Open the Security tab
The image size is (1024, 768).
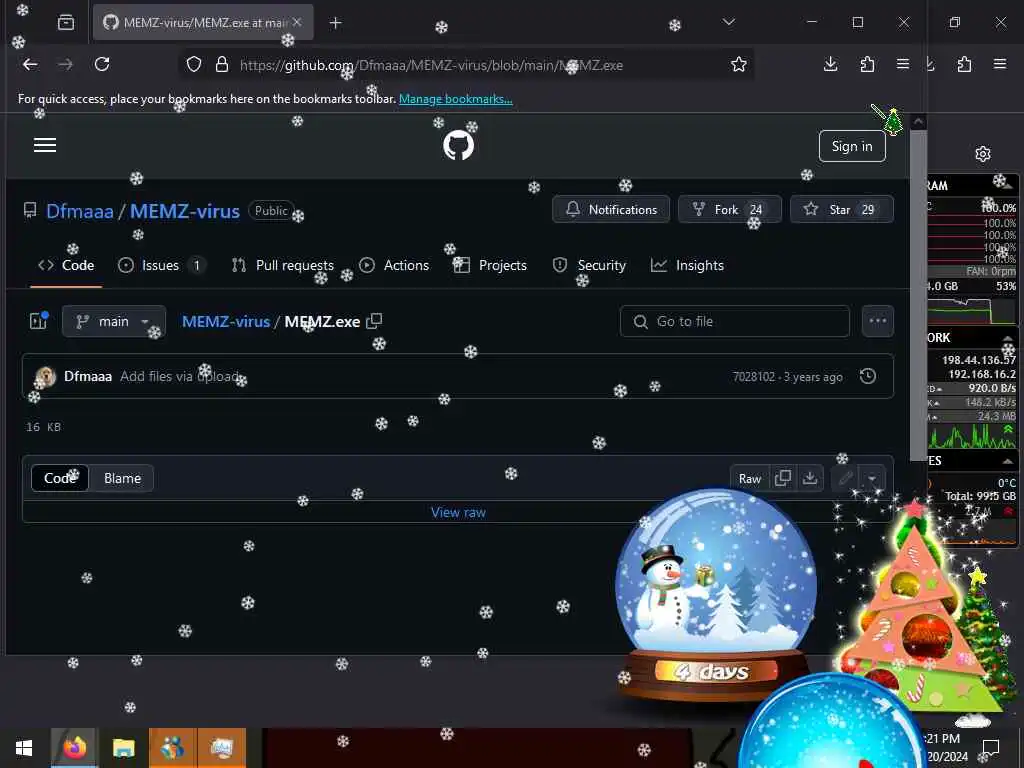[x=589, y=266]
